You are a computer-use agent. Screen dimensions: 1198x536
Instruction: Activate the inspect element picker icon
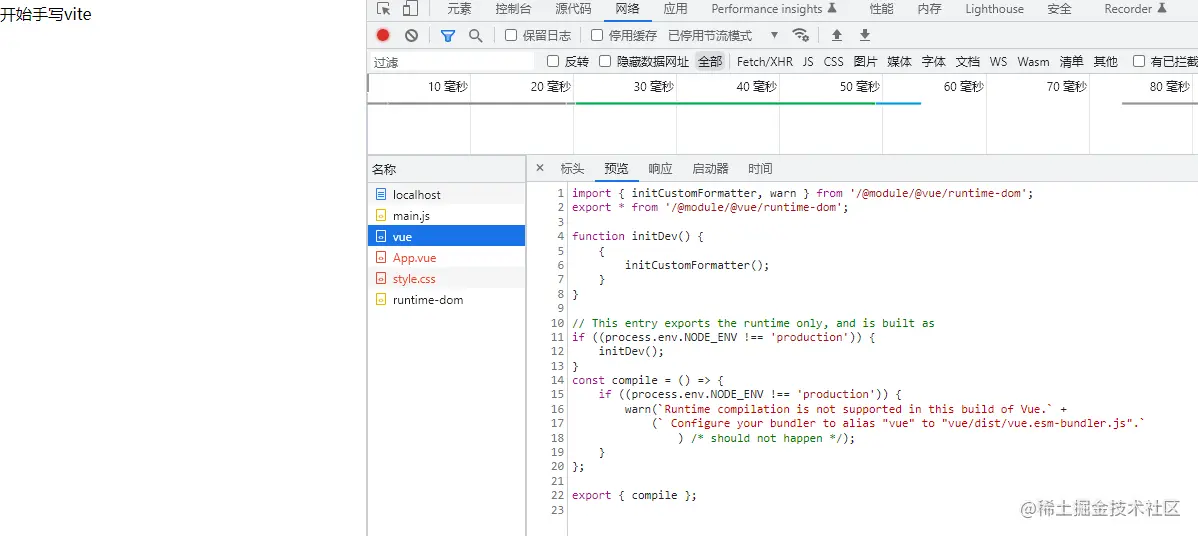[384, 9]
